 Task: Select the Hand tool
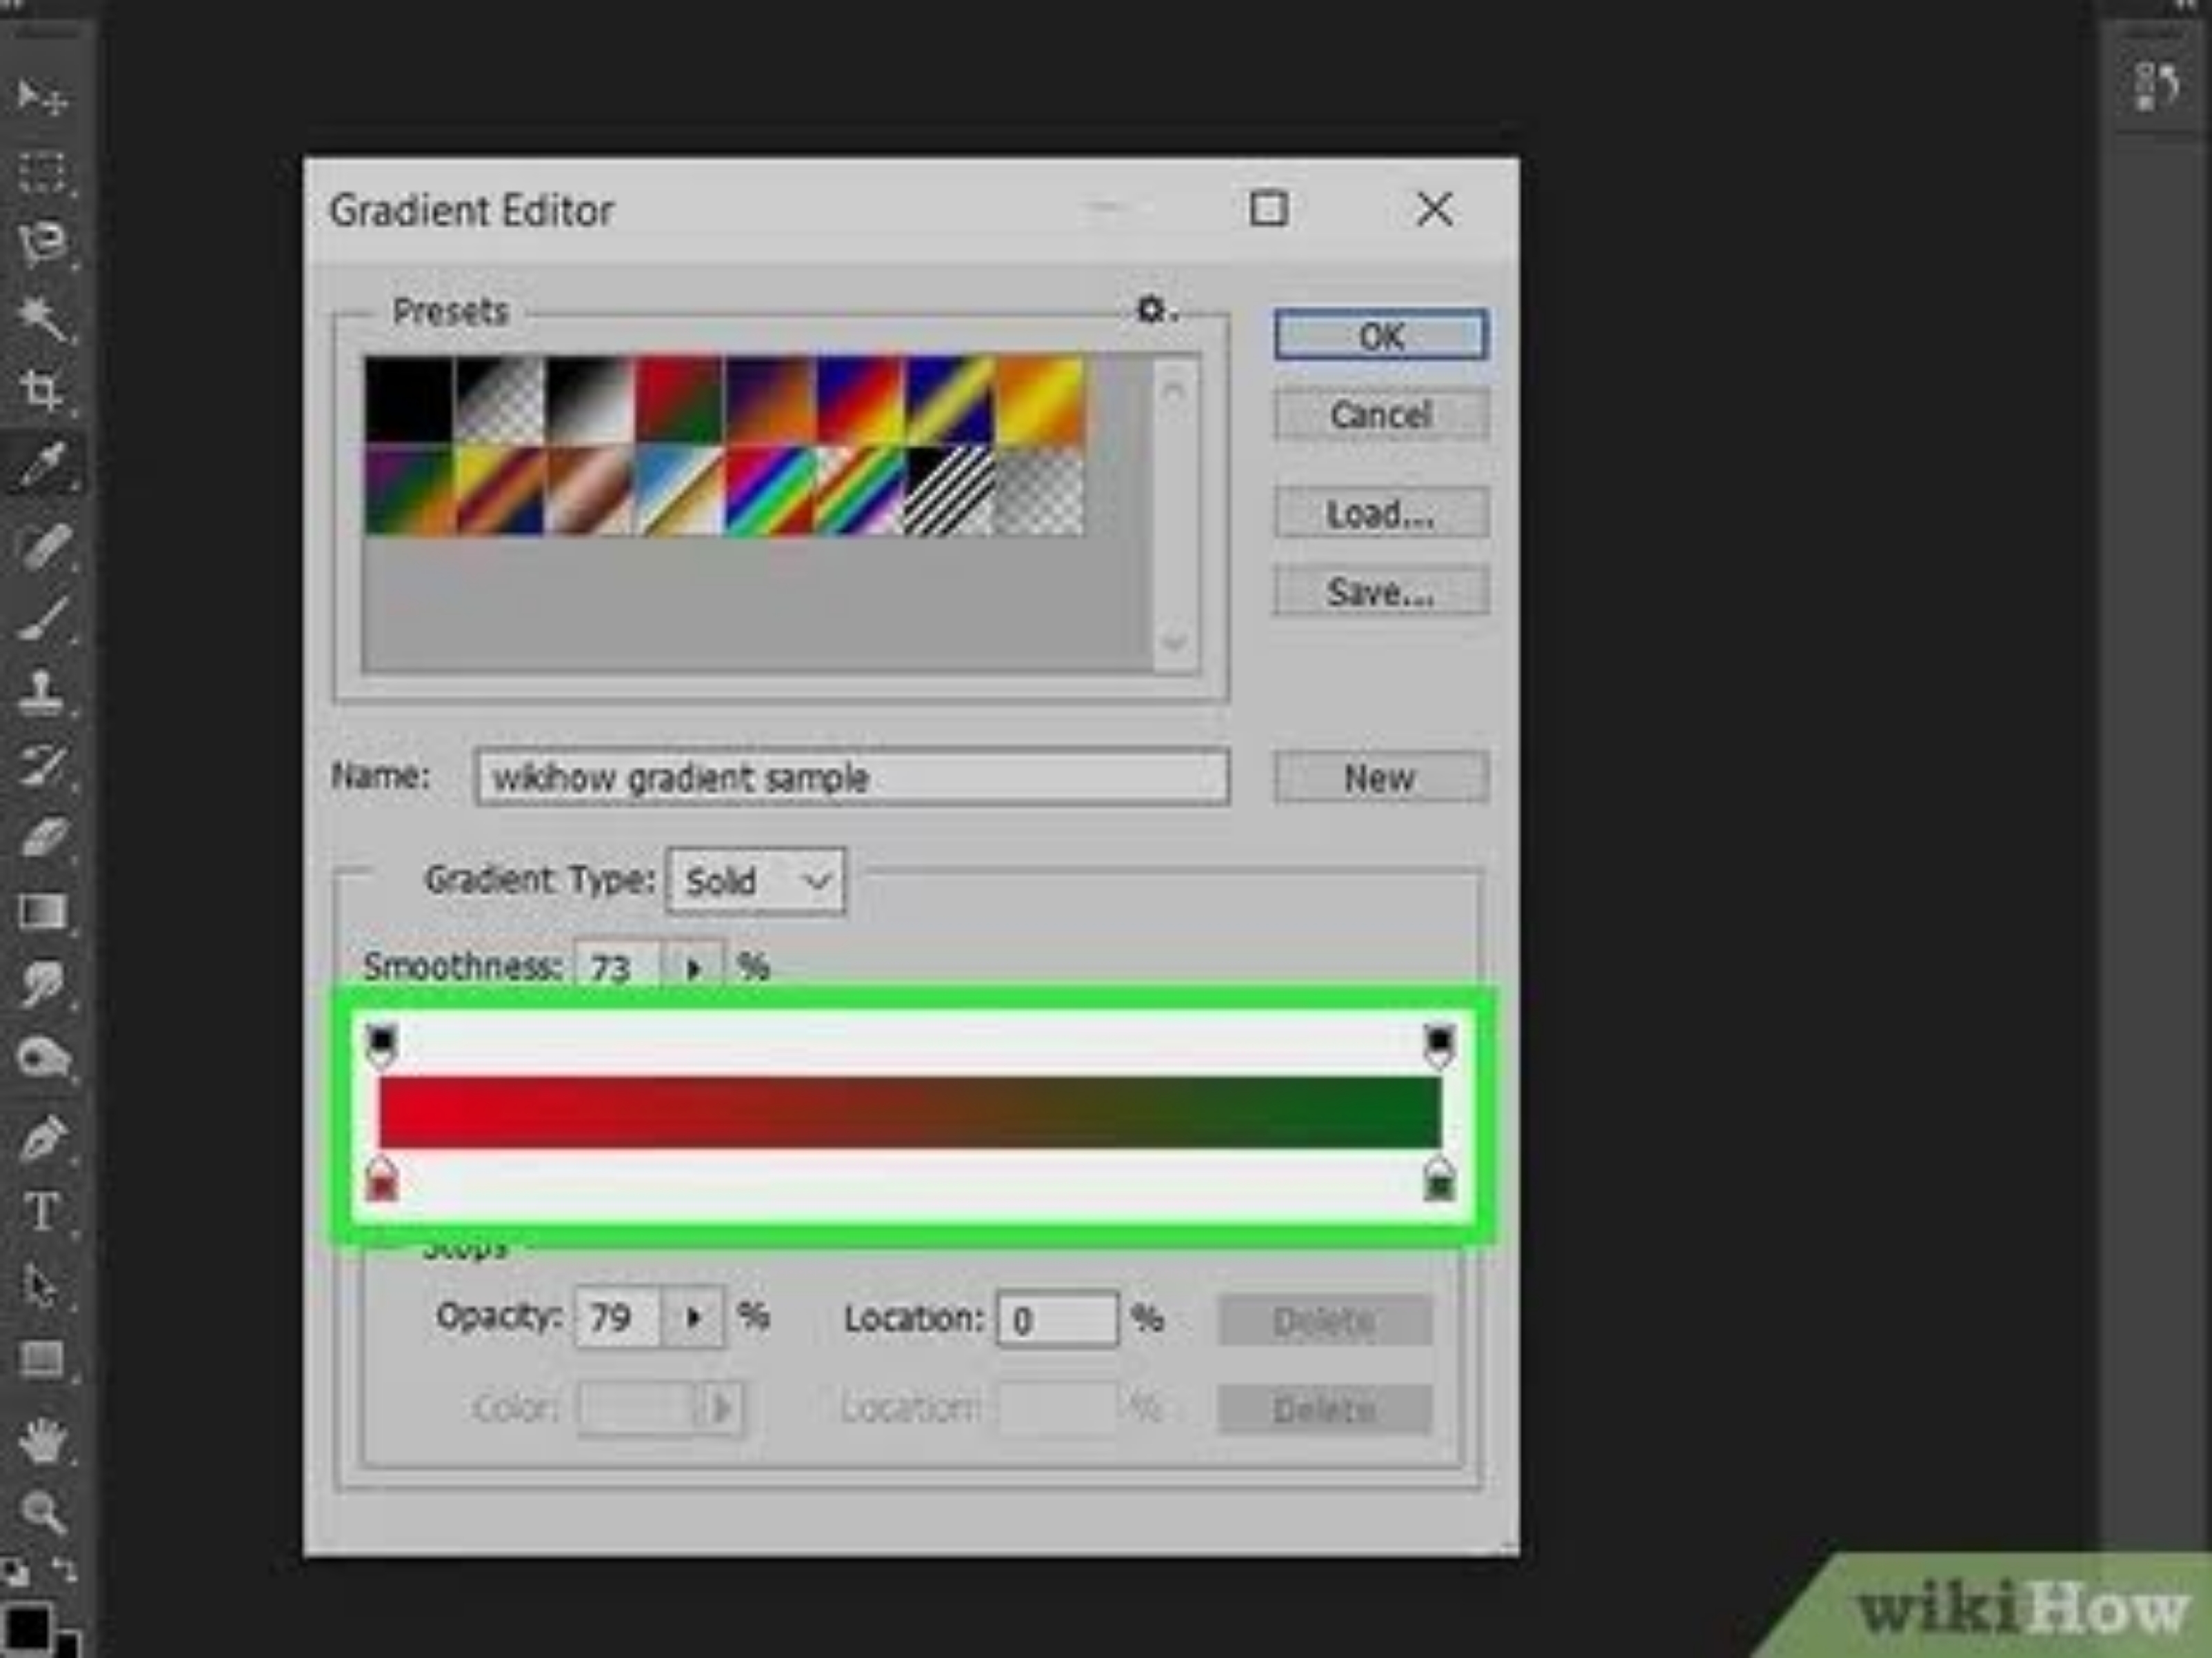click(42, 1440)
